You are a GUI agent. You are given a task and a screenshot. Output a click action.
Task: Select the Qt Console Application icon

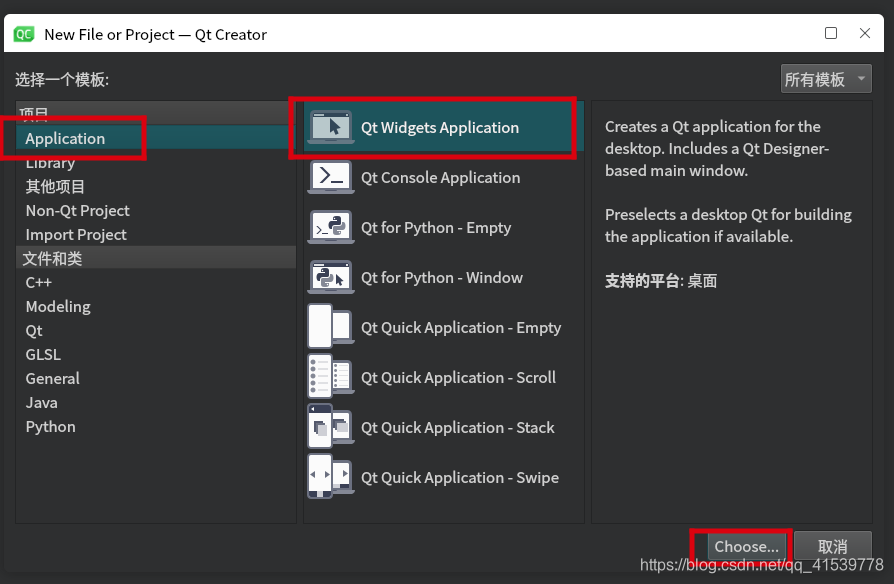(x=330, y=177)
